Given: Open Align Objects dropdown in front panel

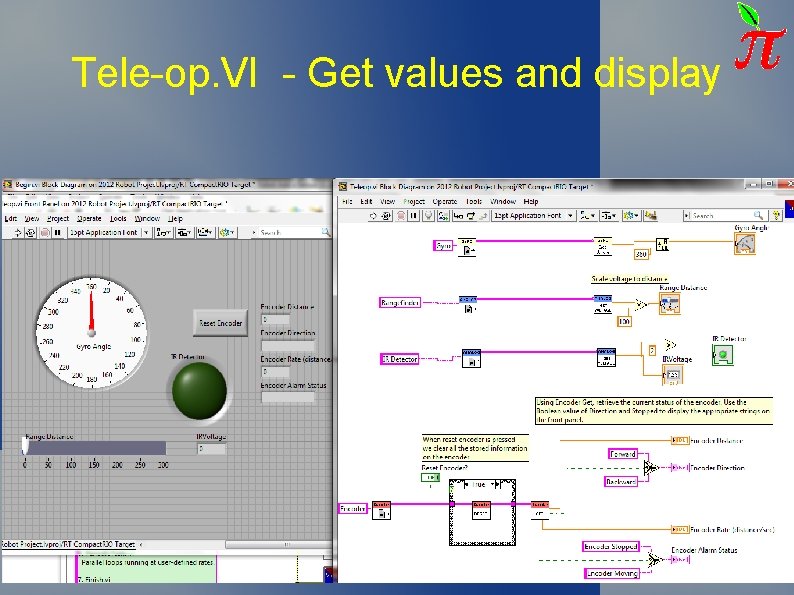Looking at the screenshot, I should (x=163, y=232).
